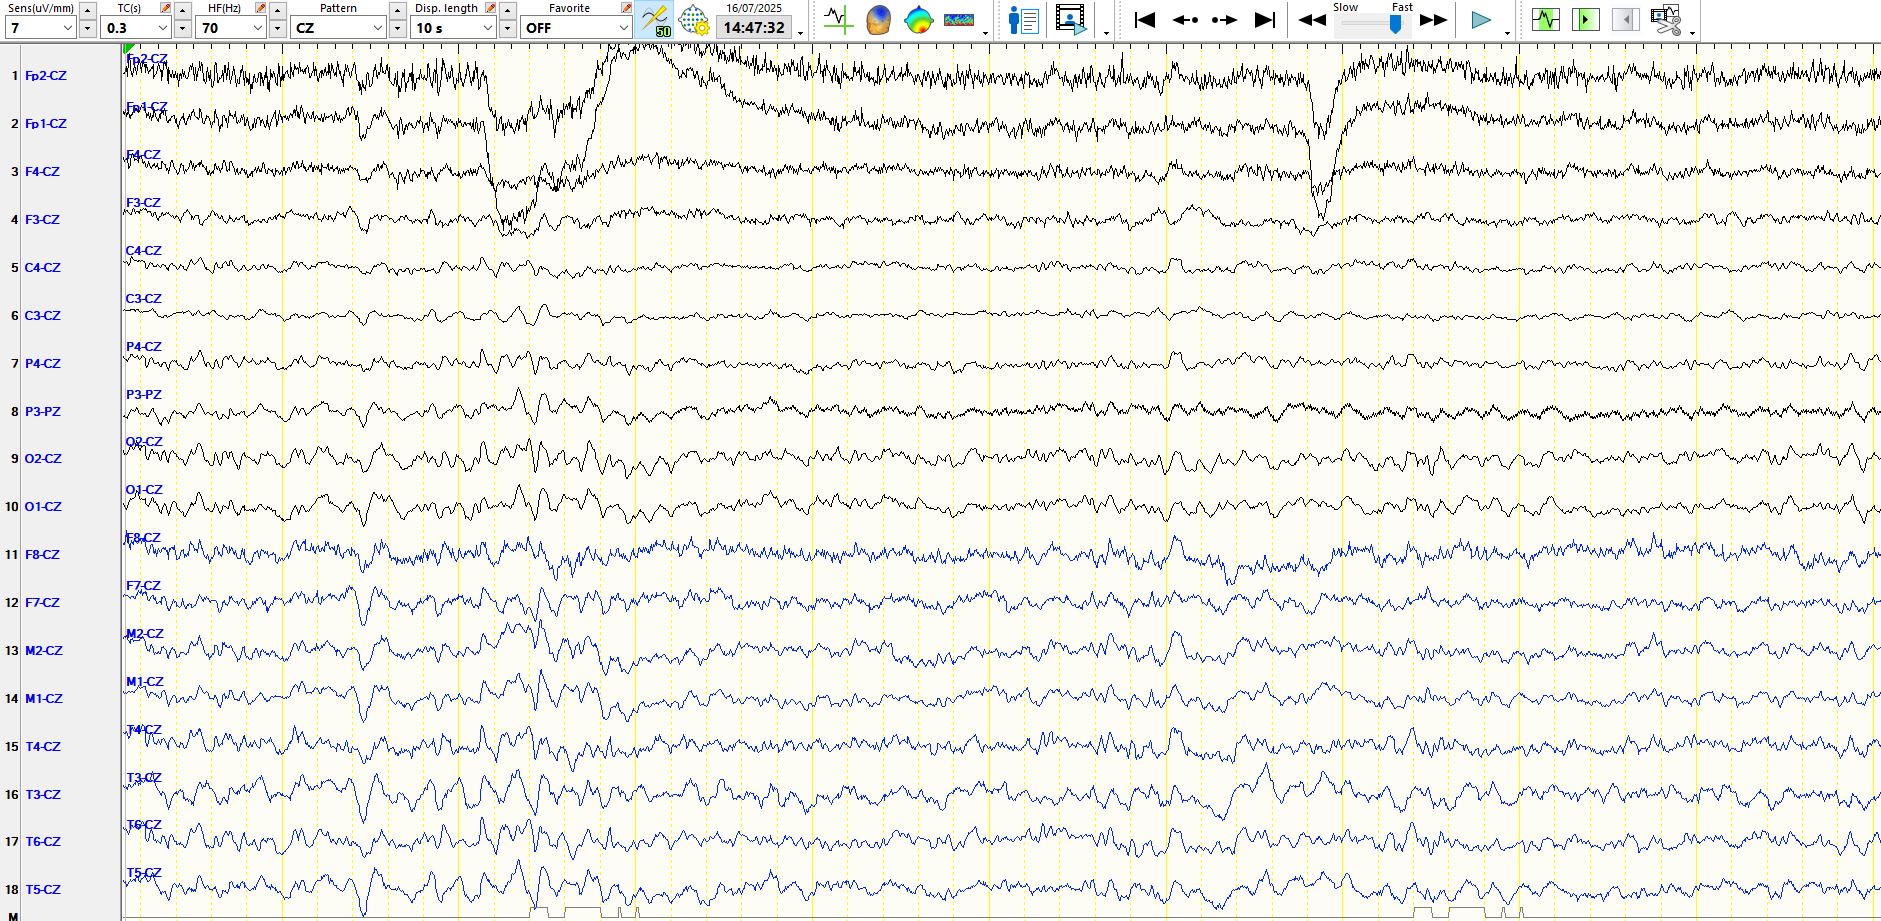The height and width of the screenshot is (921, 1881).
Task: Expand the overflow arrow after the video icon
Action: (x=1106, y=33)
